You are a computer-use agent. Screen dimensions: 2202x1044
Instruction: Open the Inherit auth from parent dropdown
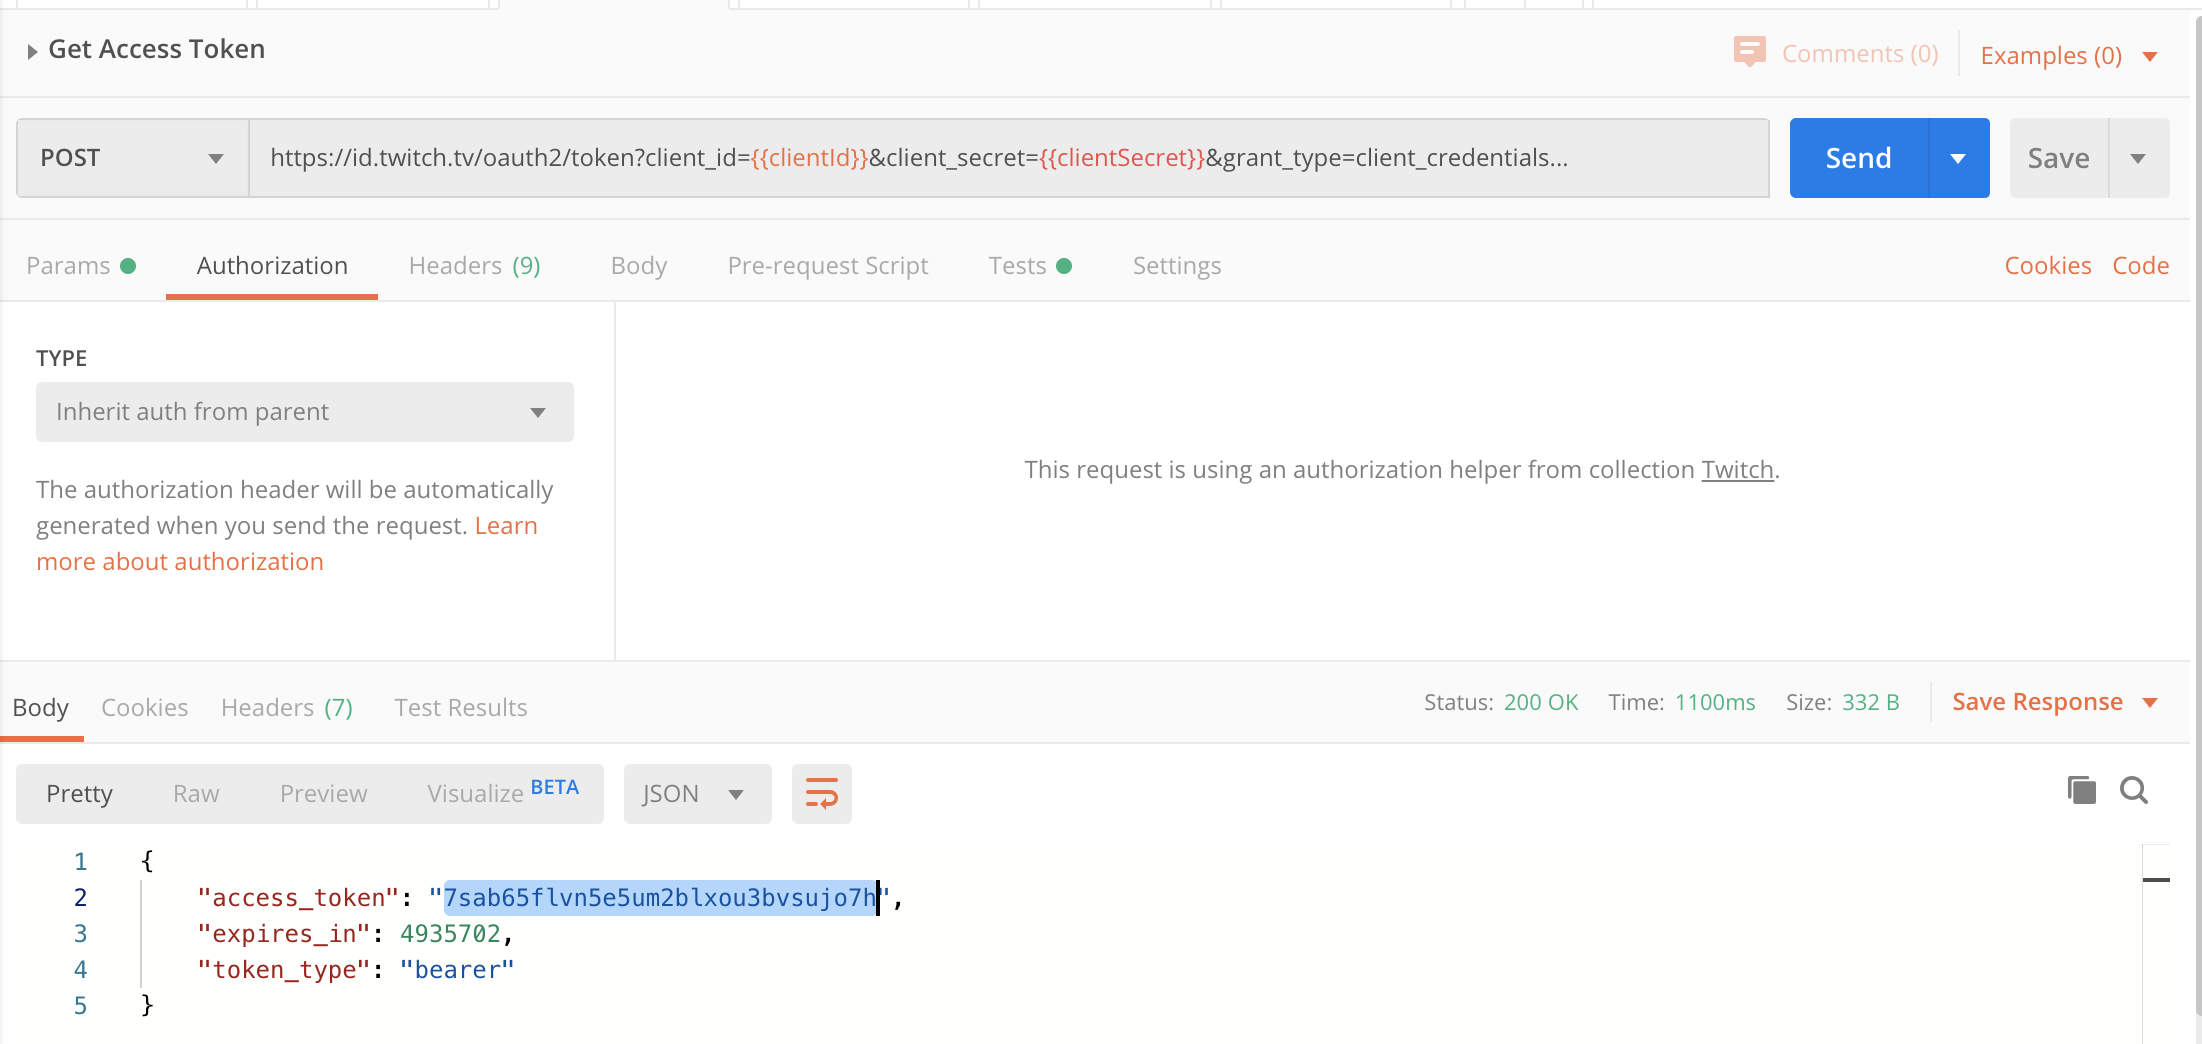pyautogui.click(x=304, y=411)
